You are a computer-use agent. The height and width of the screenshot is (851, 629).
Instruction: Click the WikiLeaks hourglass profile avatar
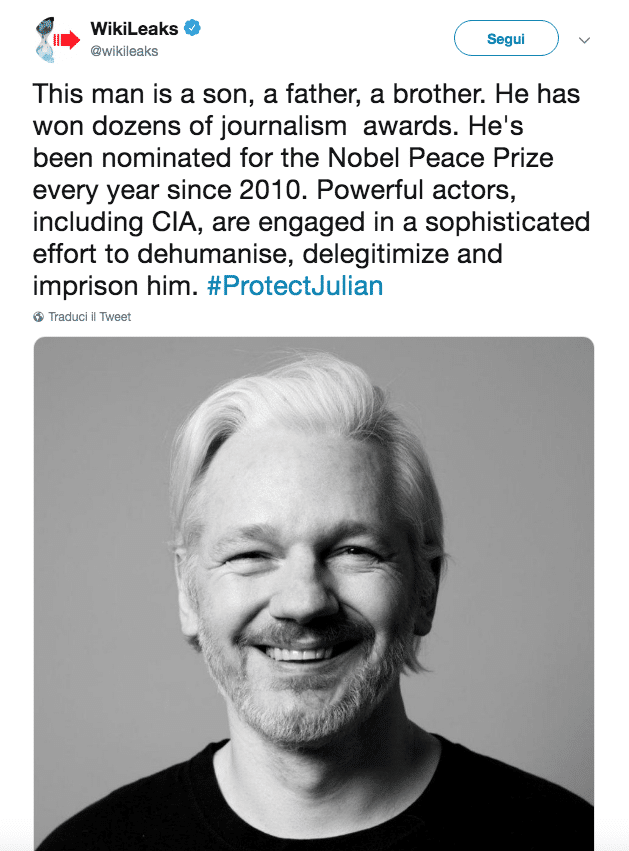click(x=51, y=39)
